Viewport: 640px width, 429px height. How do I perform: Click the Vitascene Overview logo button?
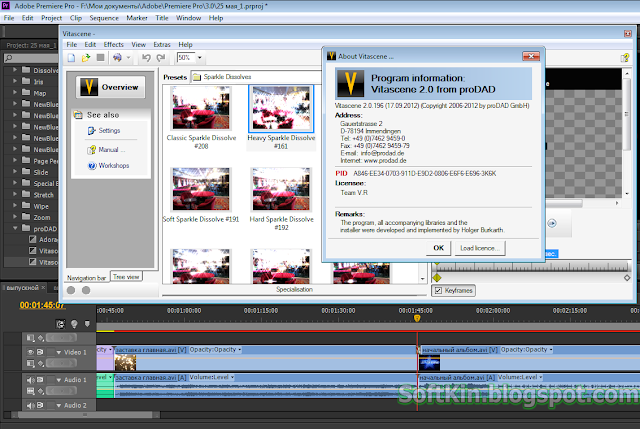110,87
